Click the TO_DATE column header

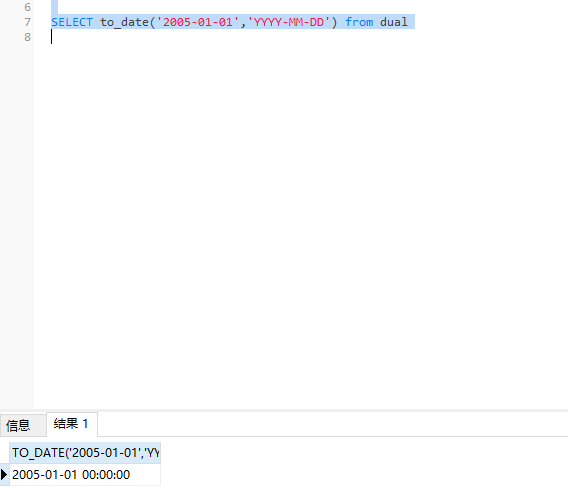[85, 453]
